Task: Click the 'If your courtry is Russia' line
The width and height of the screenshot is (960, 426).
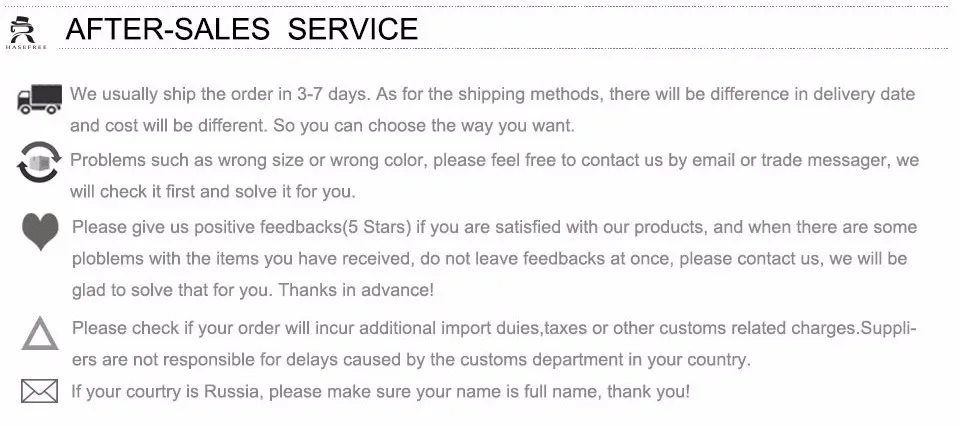Action: pyautogui.click(x=381, y=391)
